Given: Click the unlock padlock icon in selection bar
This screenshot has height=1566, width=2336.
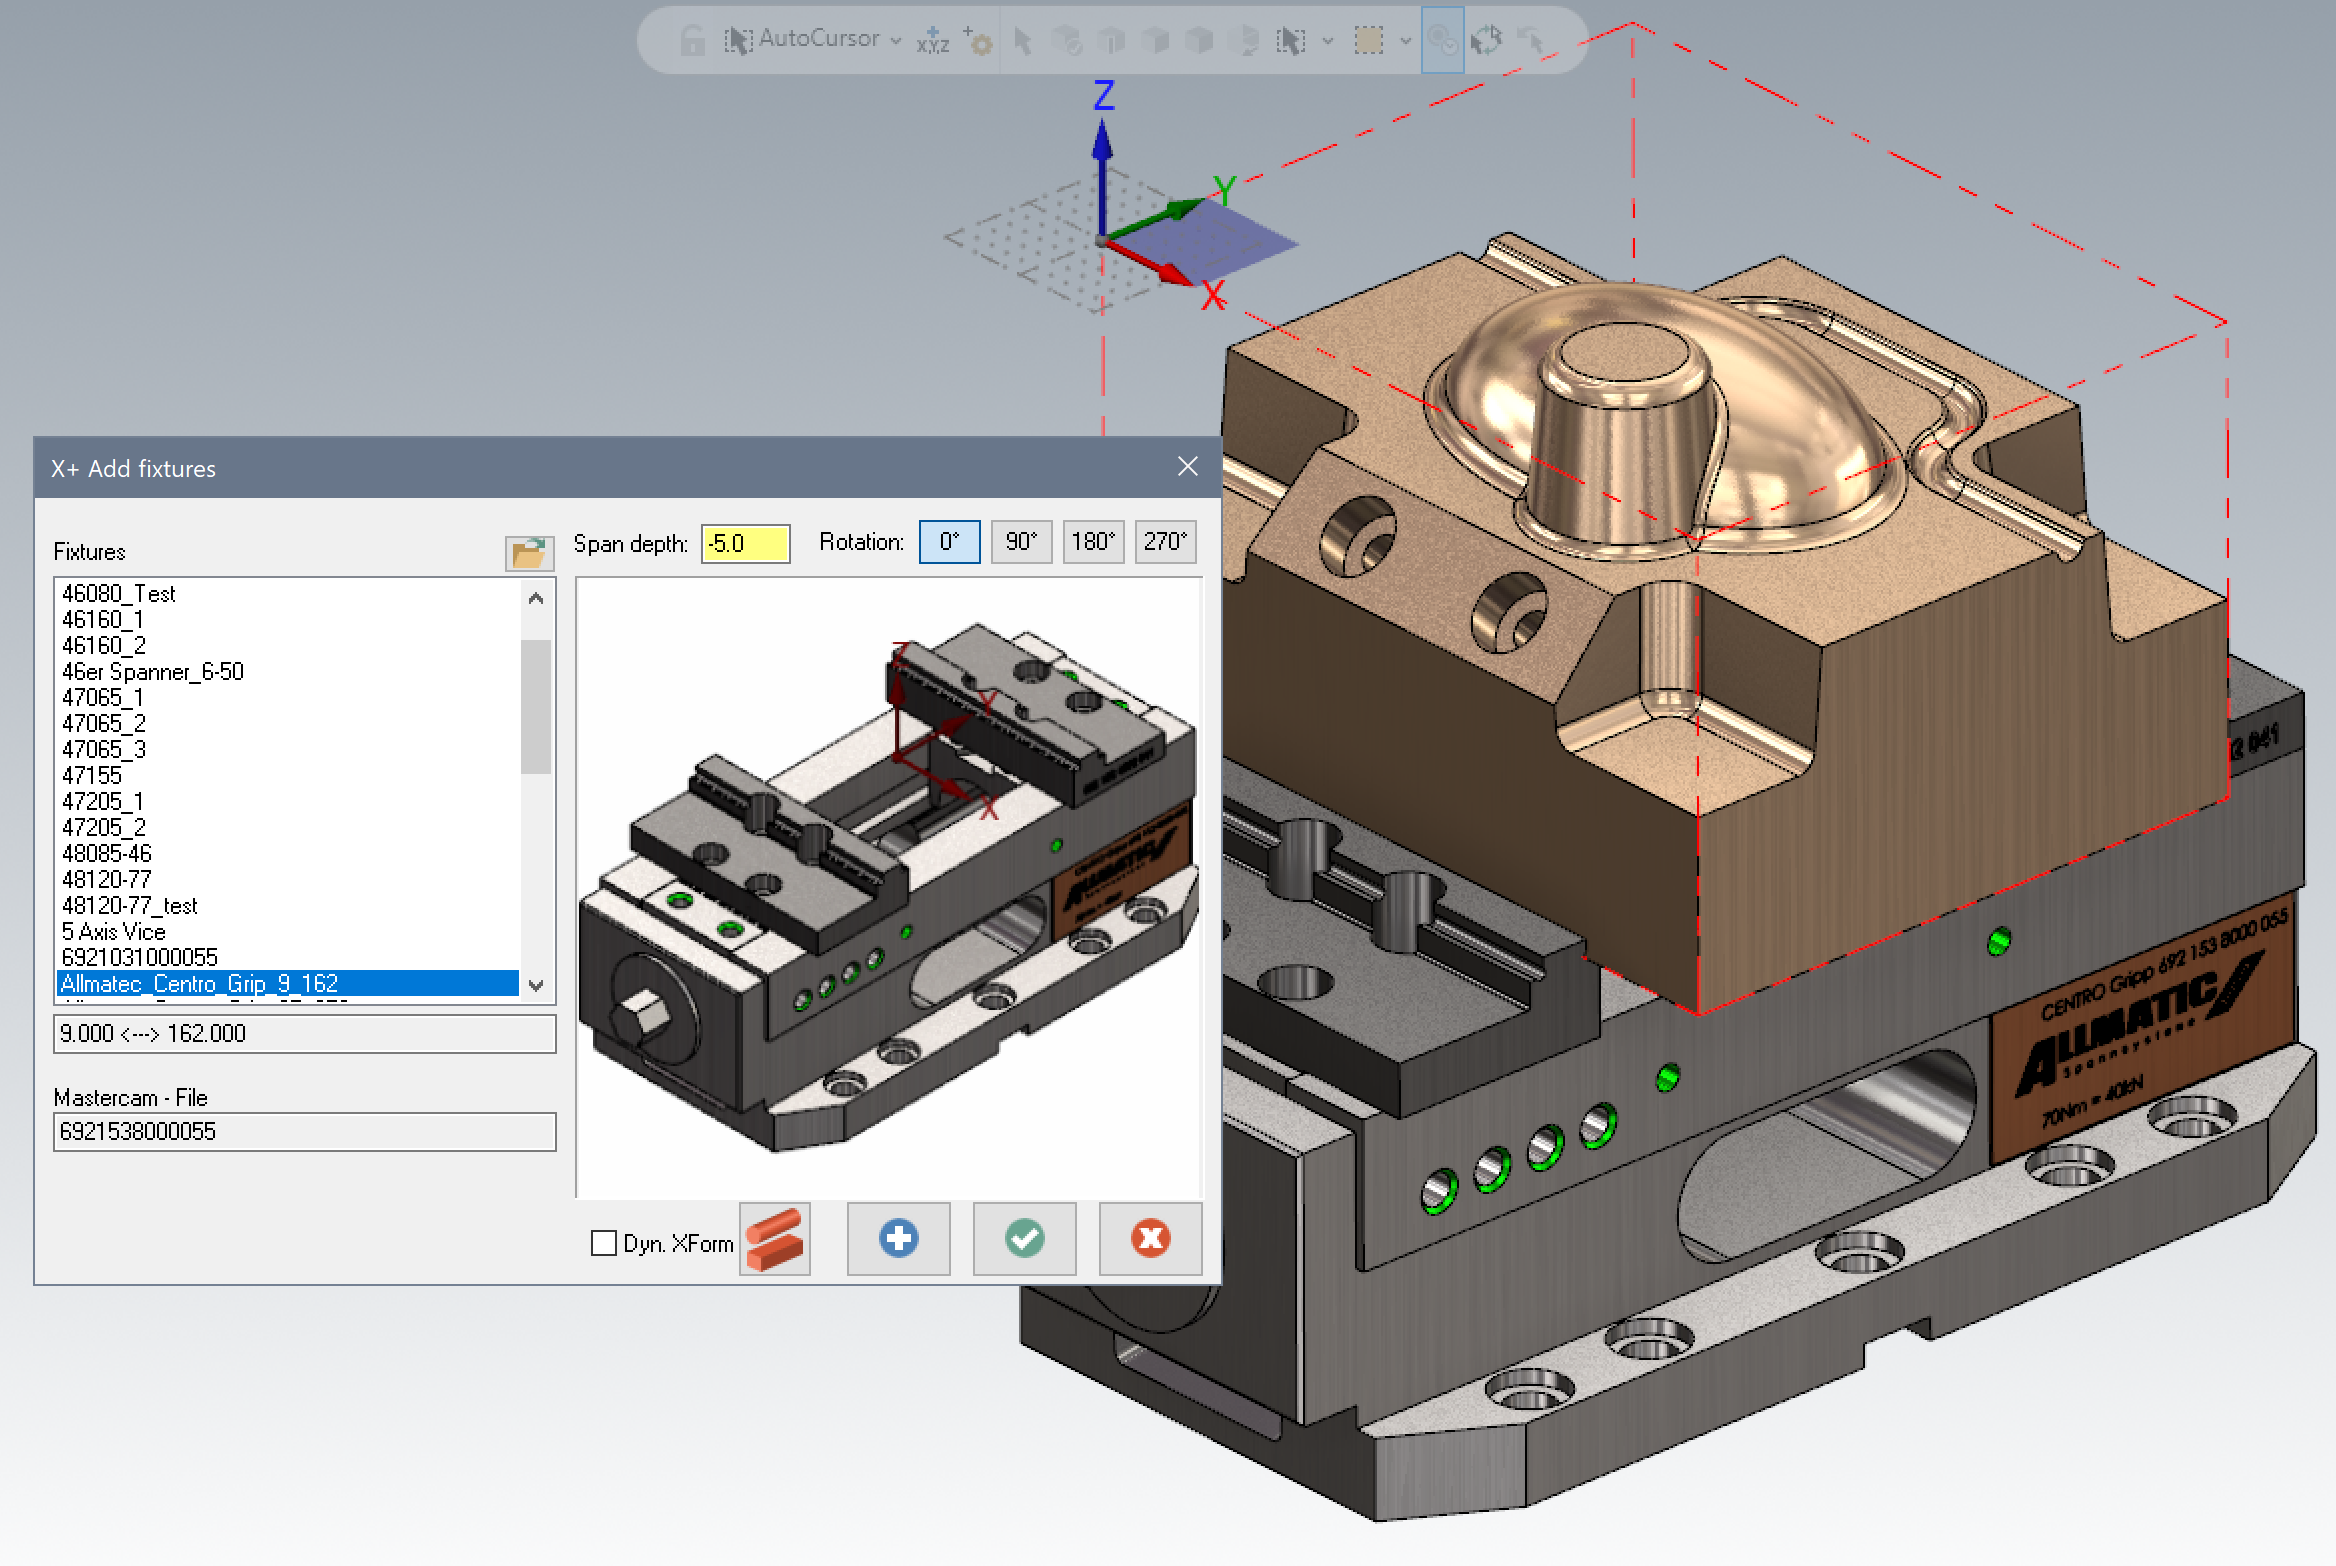Looking at the screenshot, I should point(692,40).
